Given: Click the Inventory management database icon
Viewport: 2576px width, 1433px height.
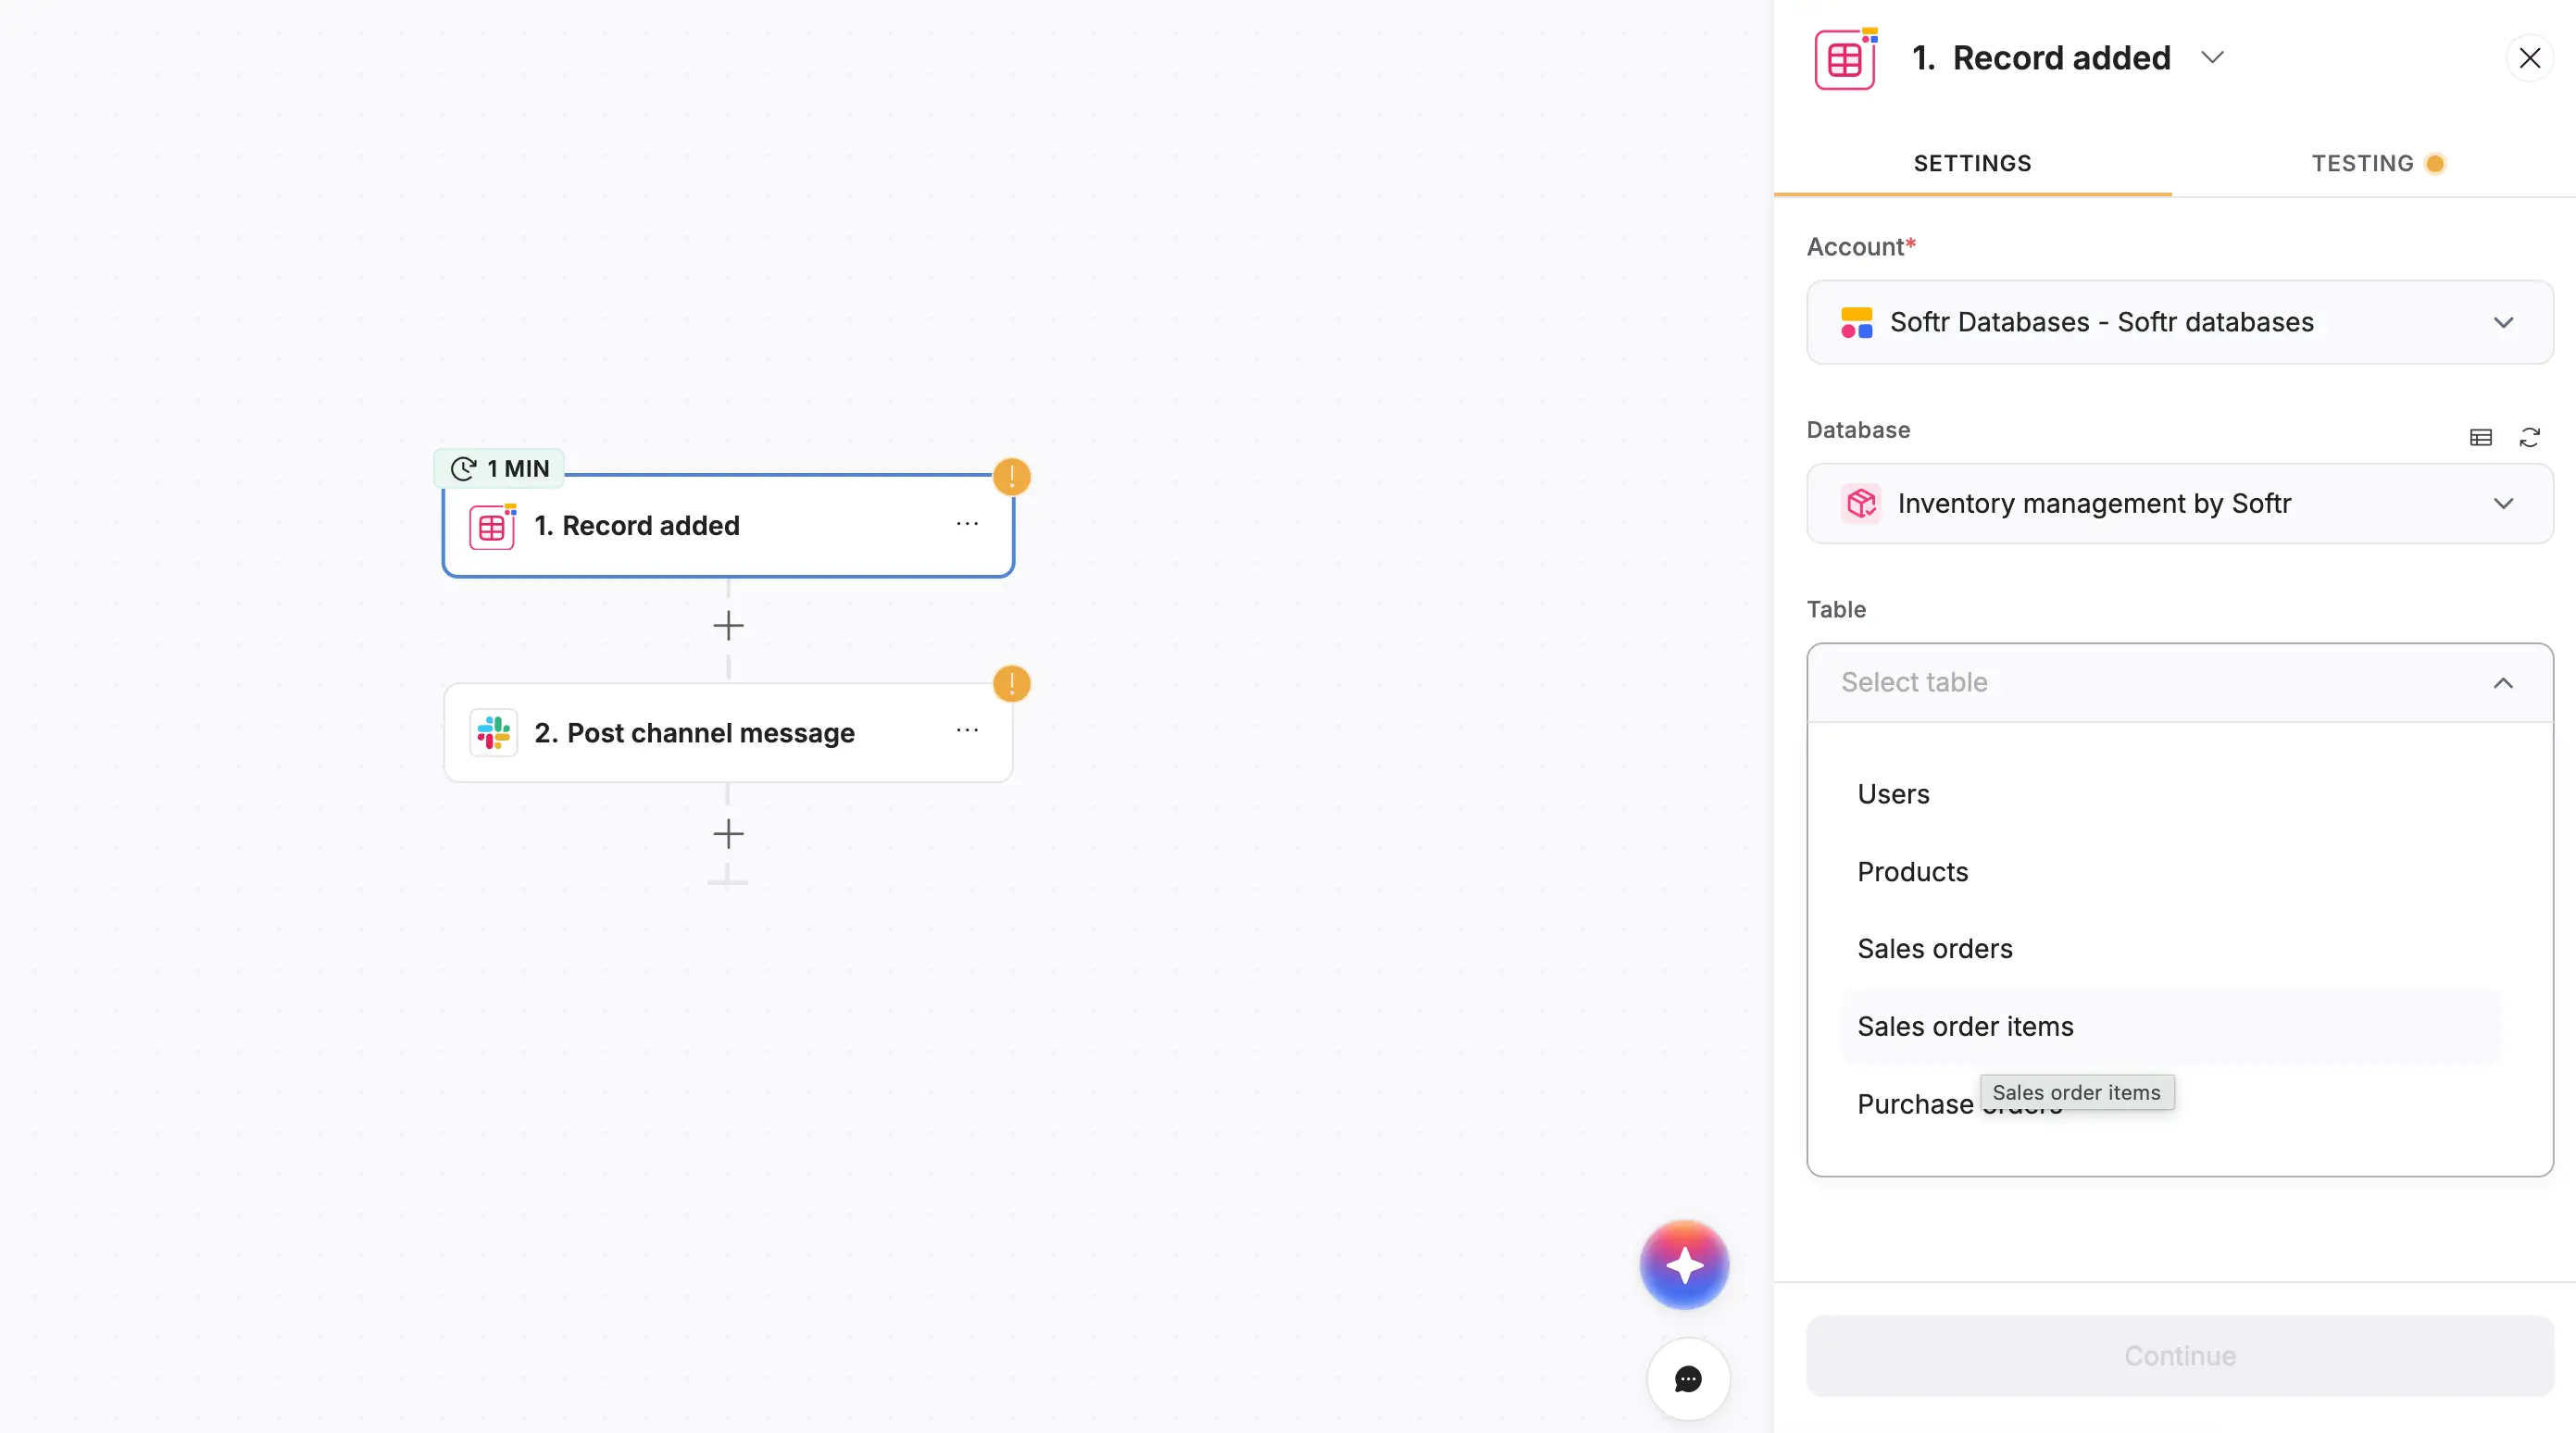Looking at the screenshot, I should 1860,504.
